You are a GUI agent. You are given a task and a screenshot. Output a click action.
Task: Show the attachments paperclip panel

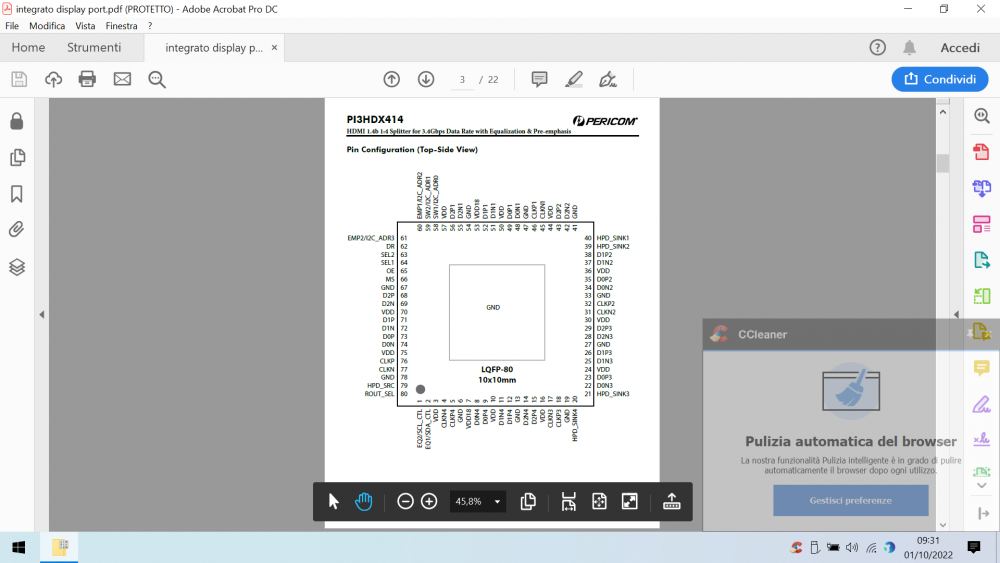click(x=17, y=230)
